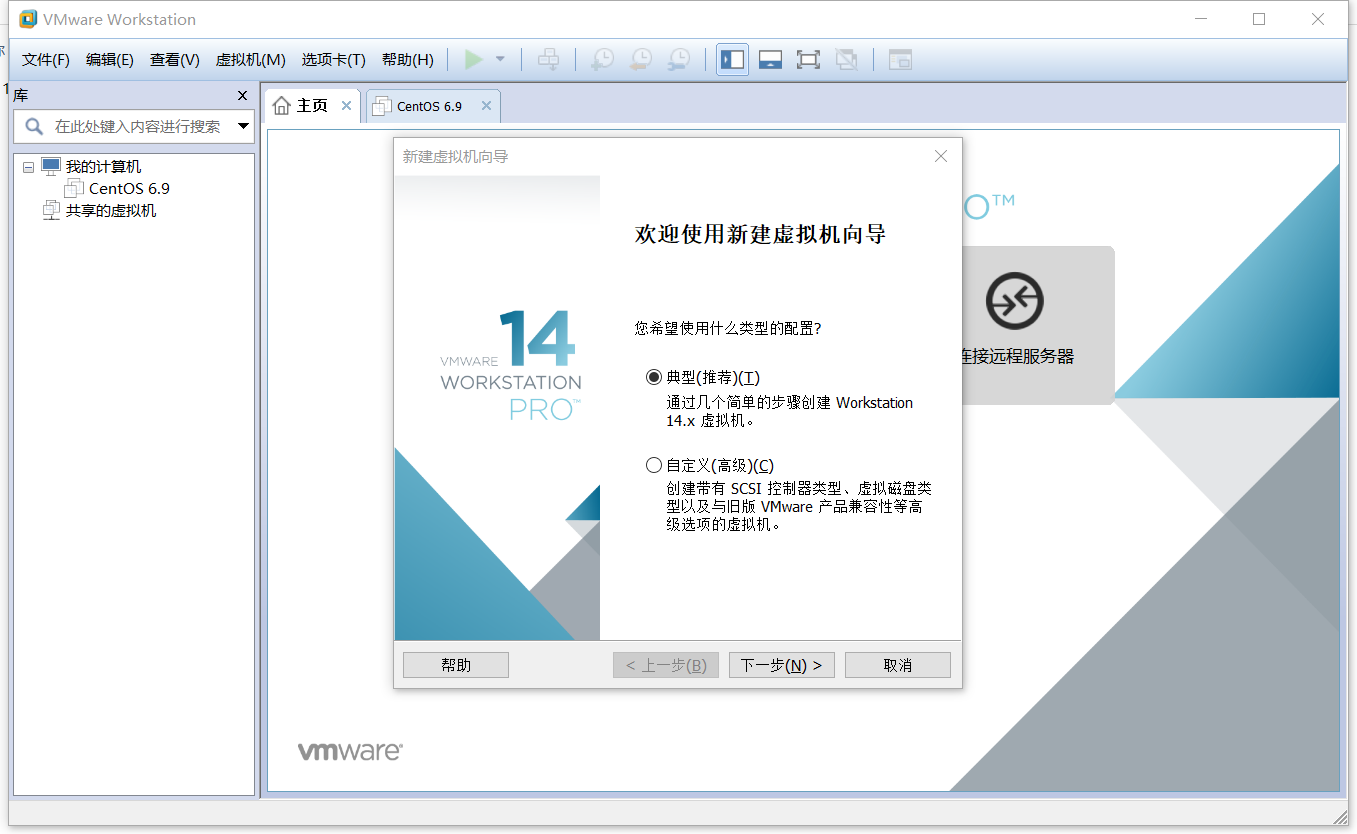Open the 查看(V) menu
This screenshot has width=1357, height=834.
pyautogui.click(x=175, y=60)
